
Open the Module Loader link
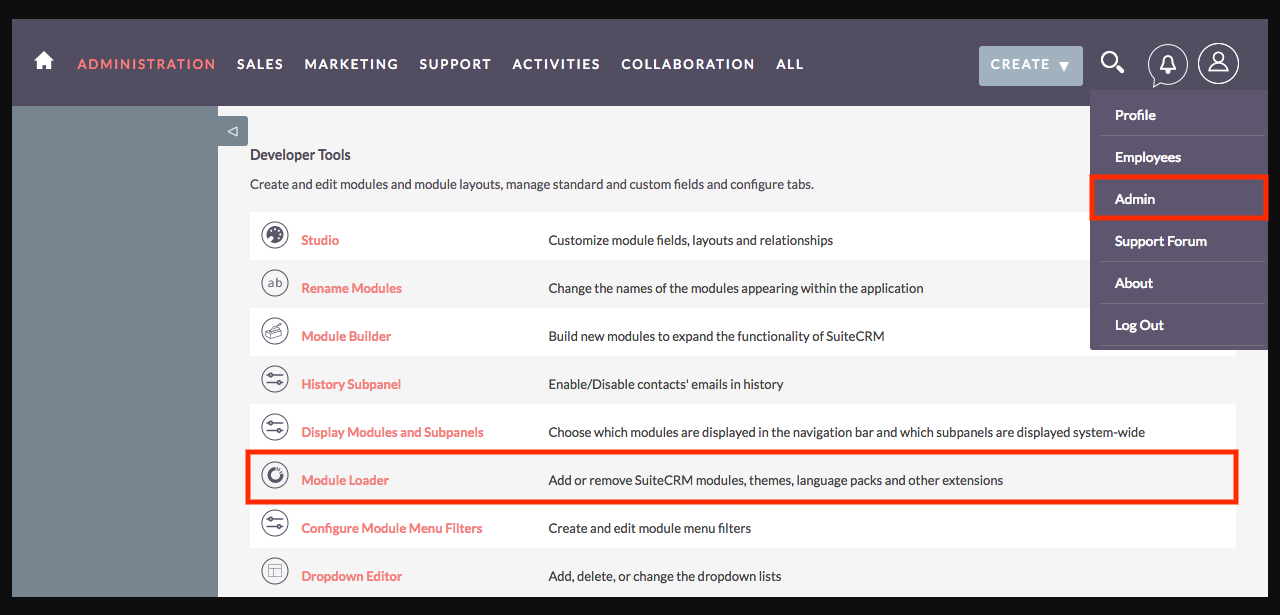(x=345, y=480)
